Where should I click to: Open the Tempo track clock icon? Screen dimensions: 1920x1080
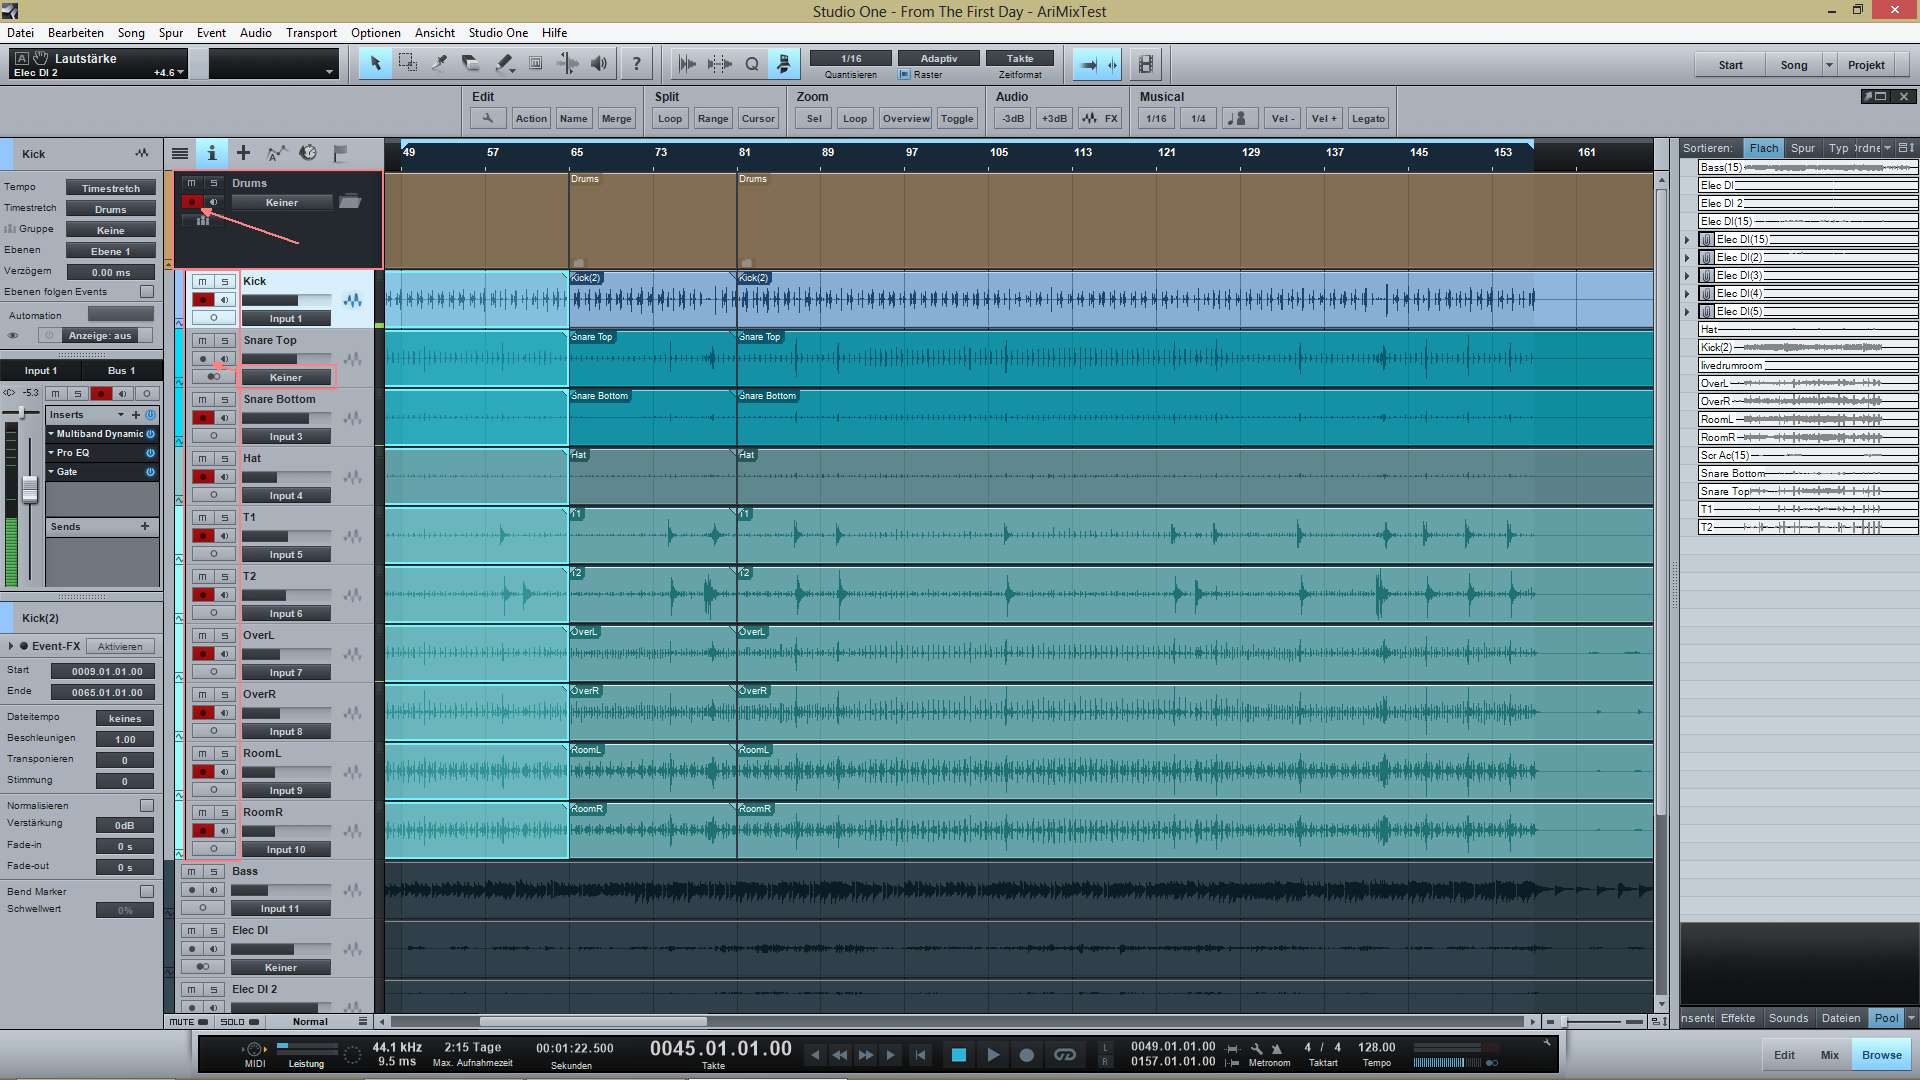point(308,153)
